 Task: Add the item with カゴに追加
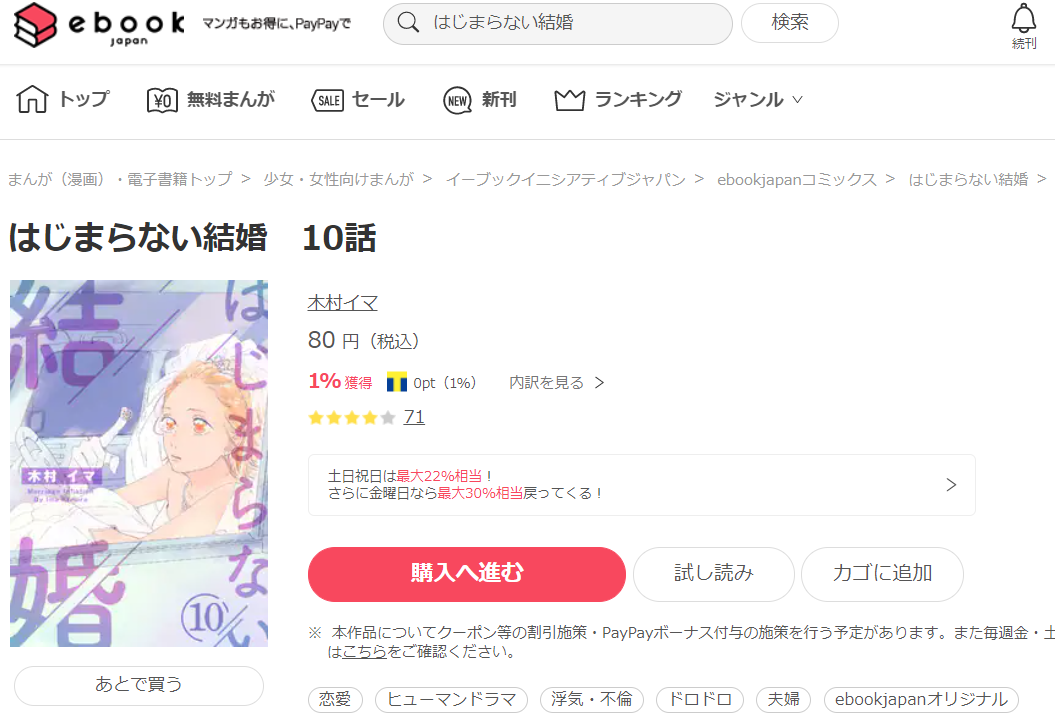tap(882, 574)
